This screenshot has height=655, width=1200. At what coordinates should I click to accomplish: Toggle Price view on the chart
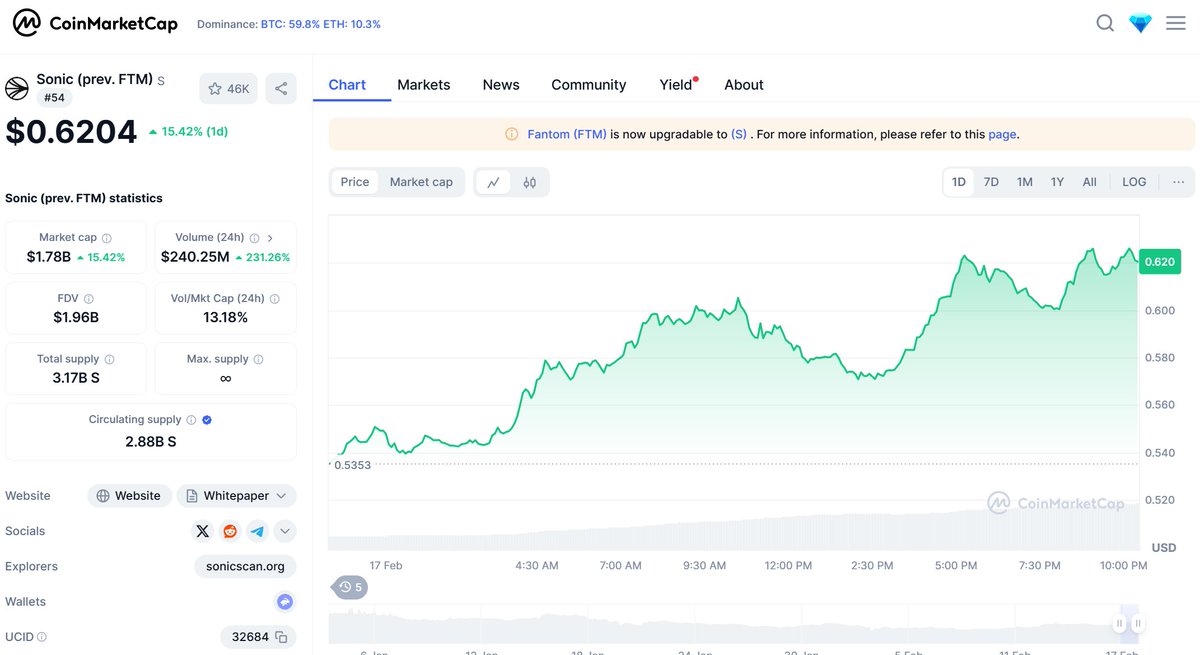[354, 182]
